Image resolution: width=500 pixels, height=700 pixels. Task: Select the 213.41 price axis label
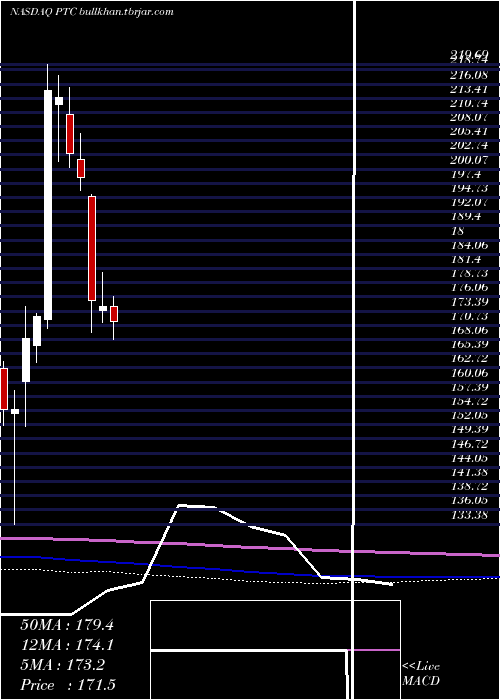[469, 90]
